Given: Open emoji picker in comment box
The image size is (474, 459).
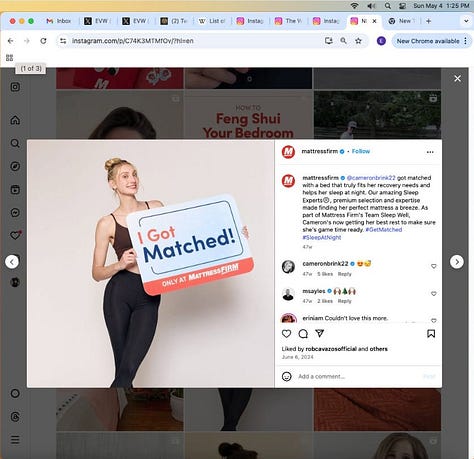Looking at the screenshot, I should pos(287,376).
